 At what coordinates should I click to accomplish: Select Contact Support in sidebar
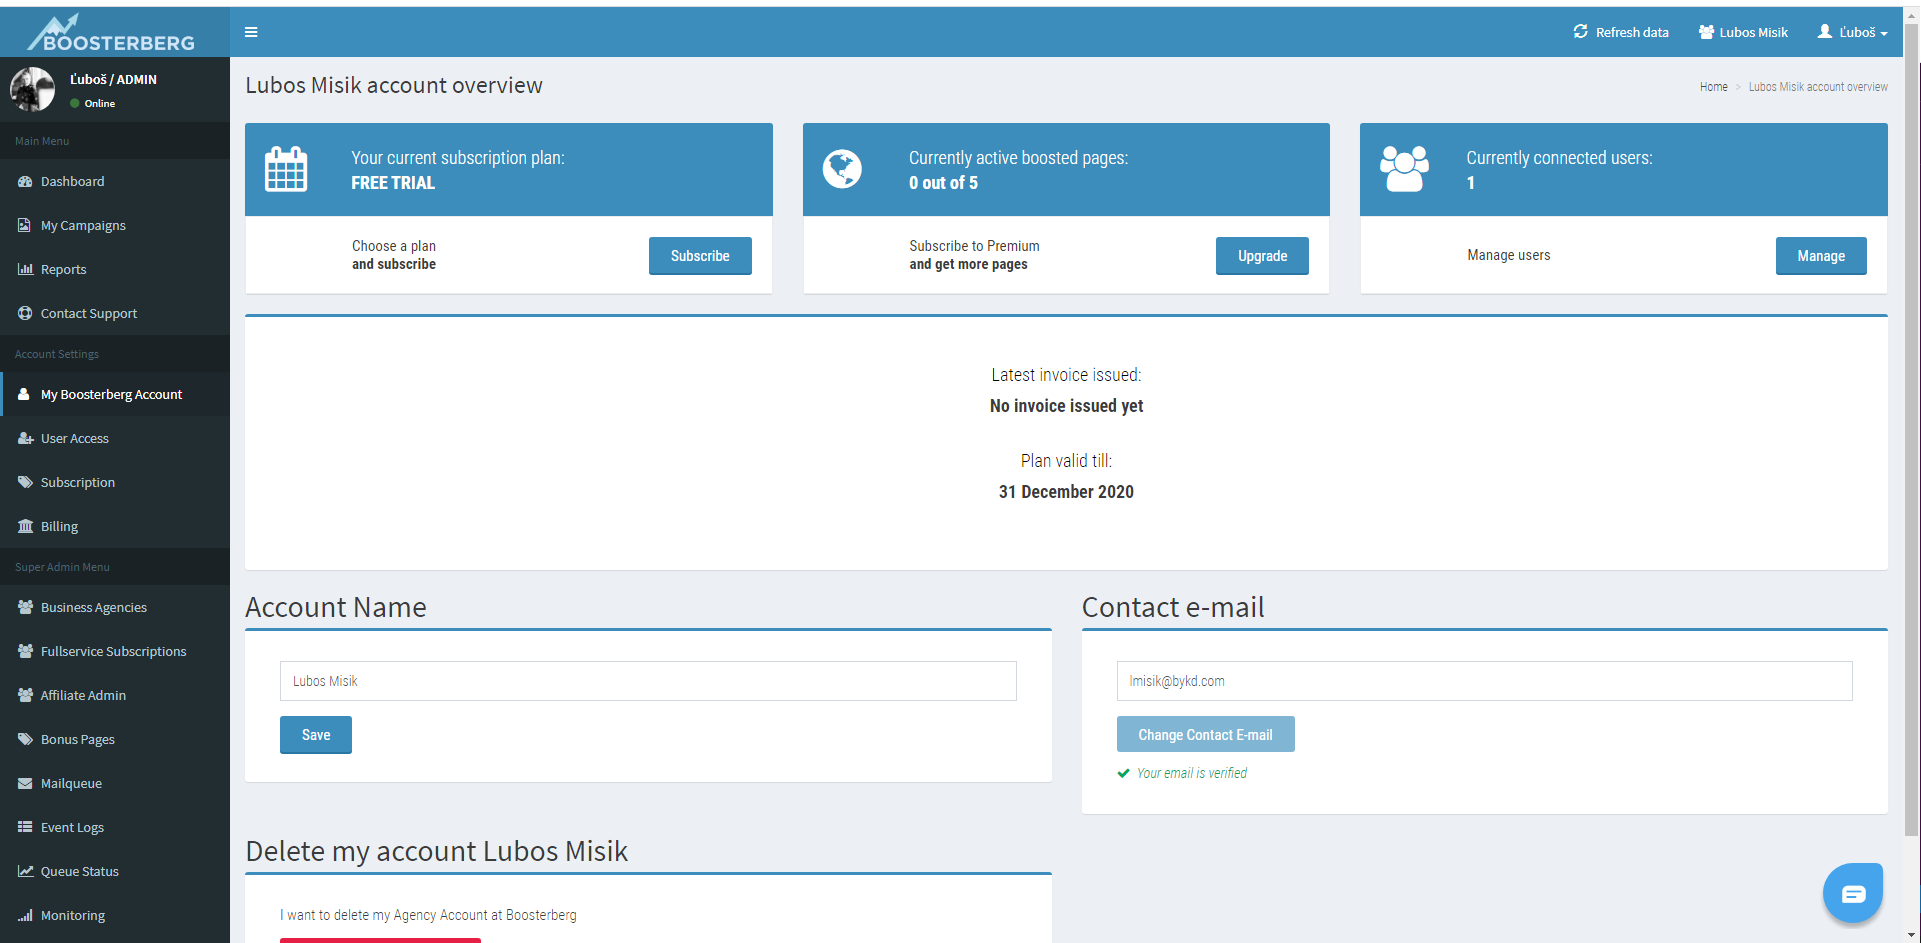(x=115, y=313)
